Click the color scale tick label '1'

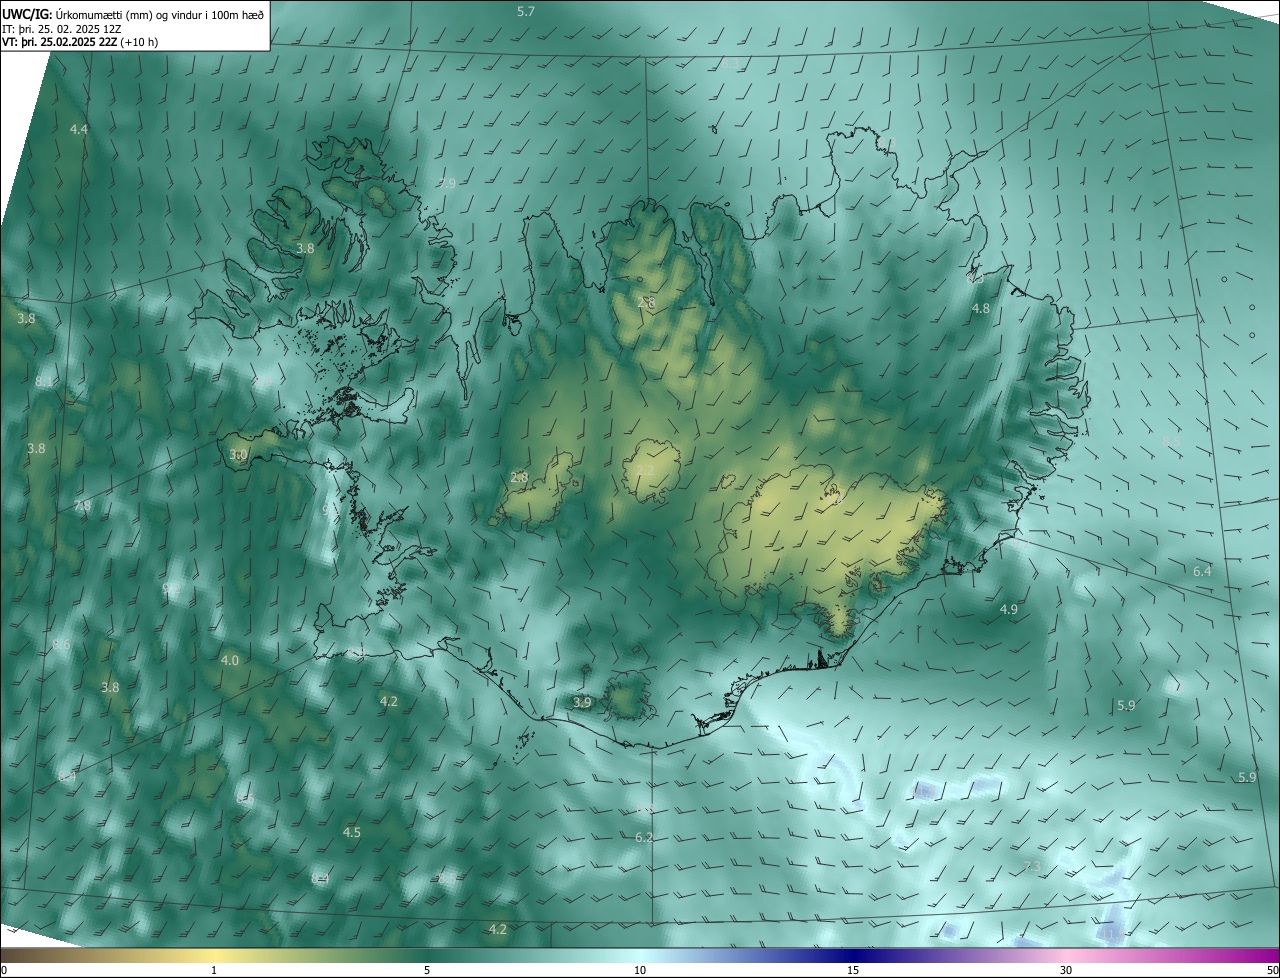(x=214, y=971)
